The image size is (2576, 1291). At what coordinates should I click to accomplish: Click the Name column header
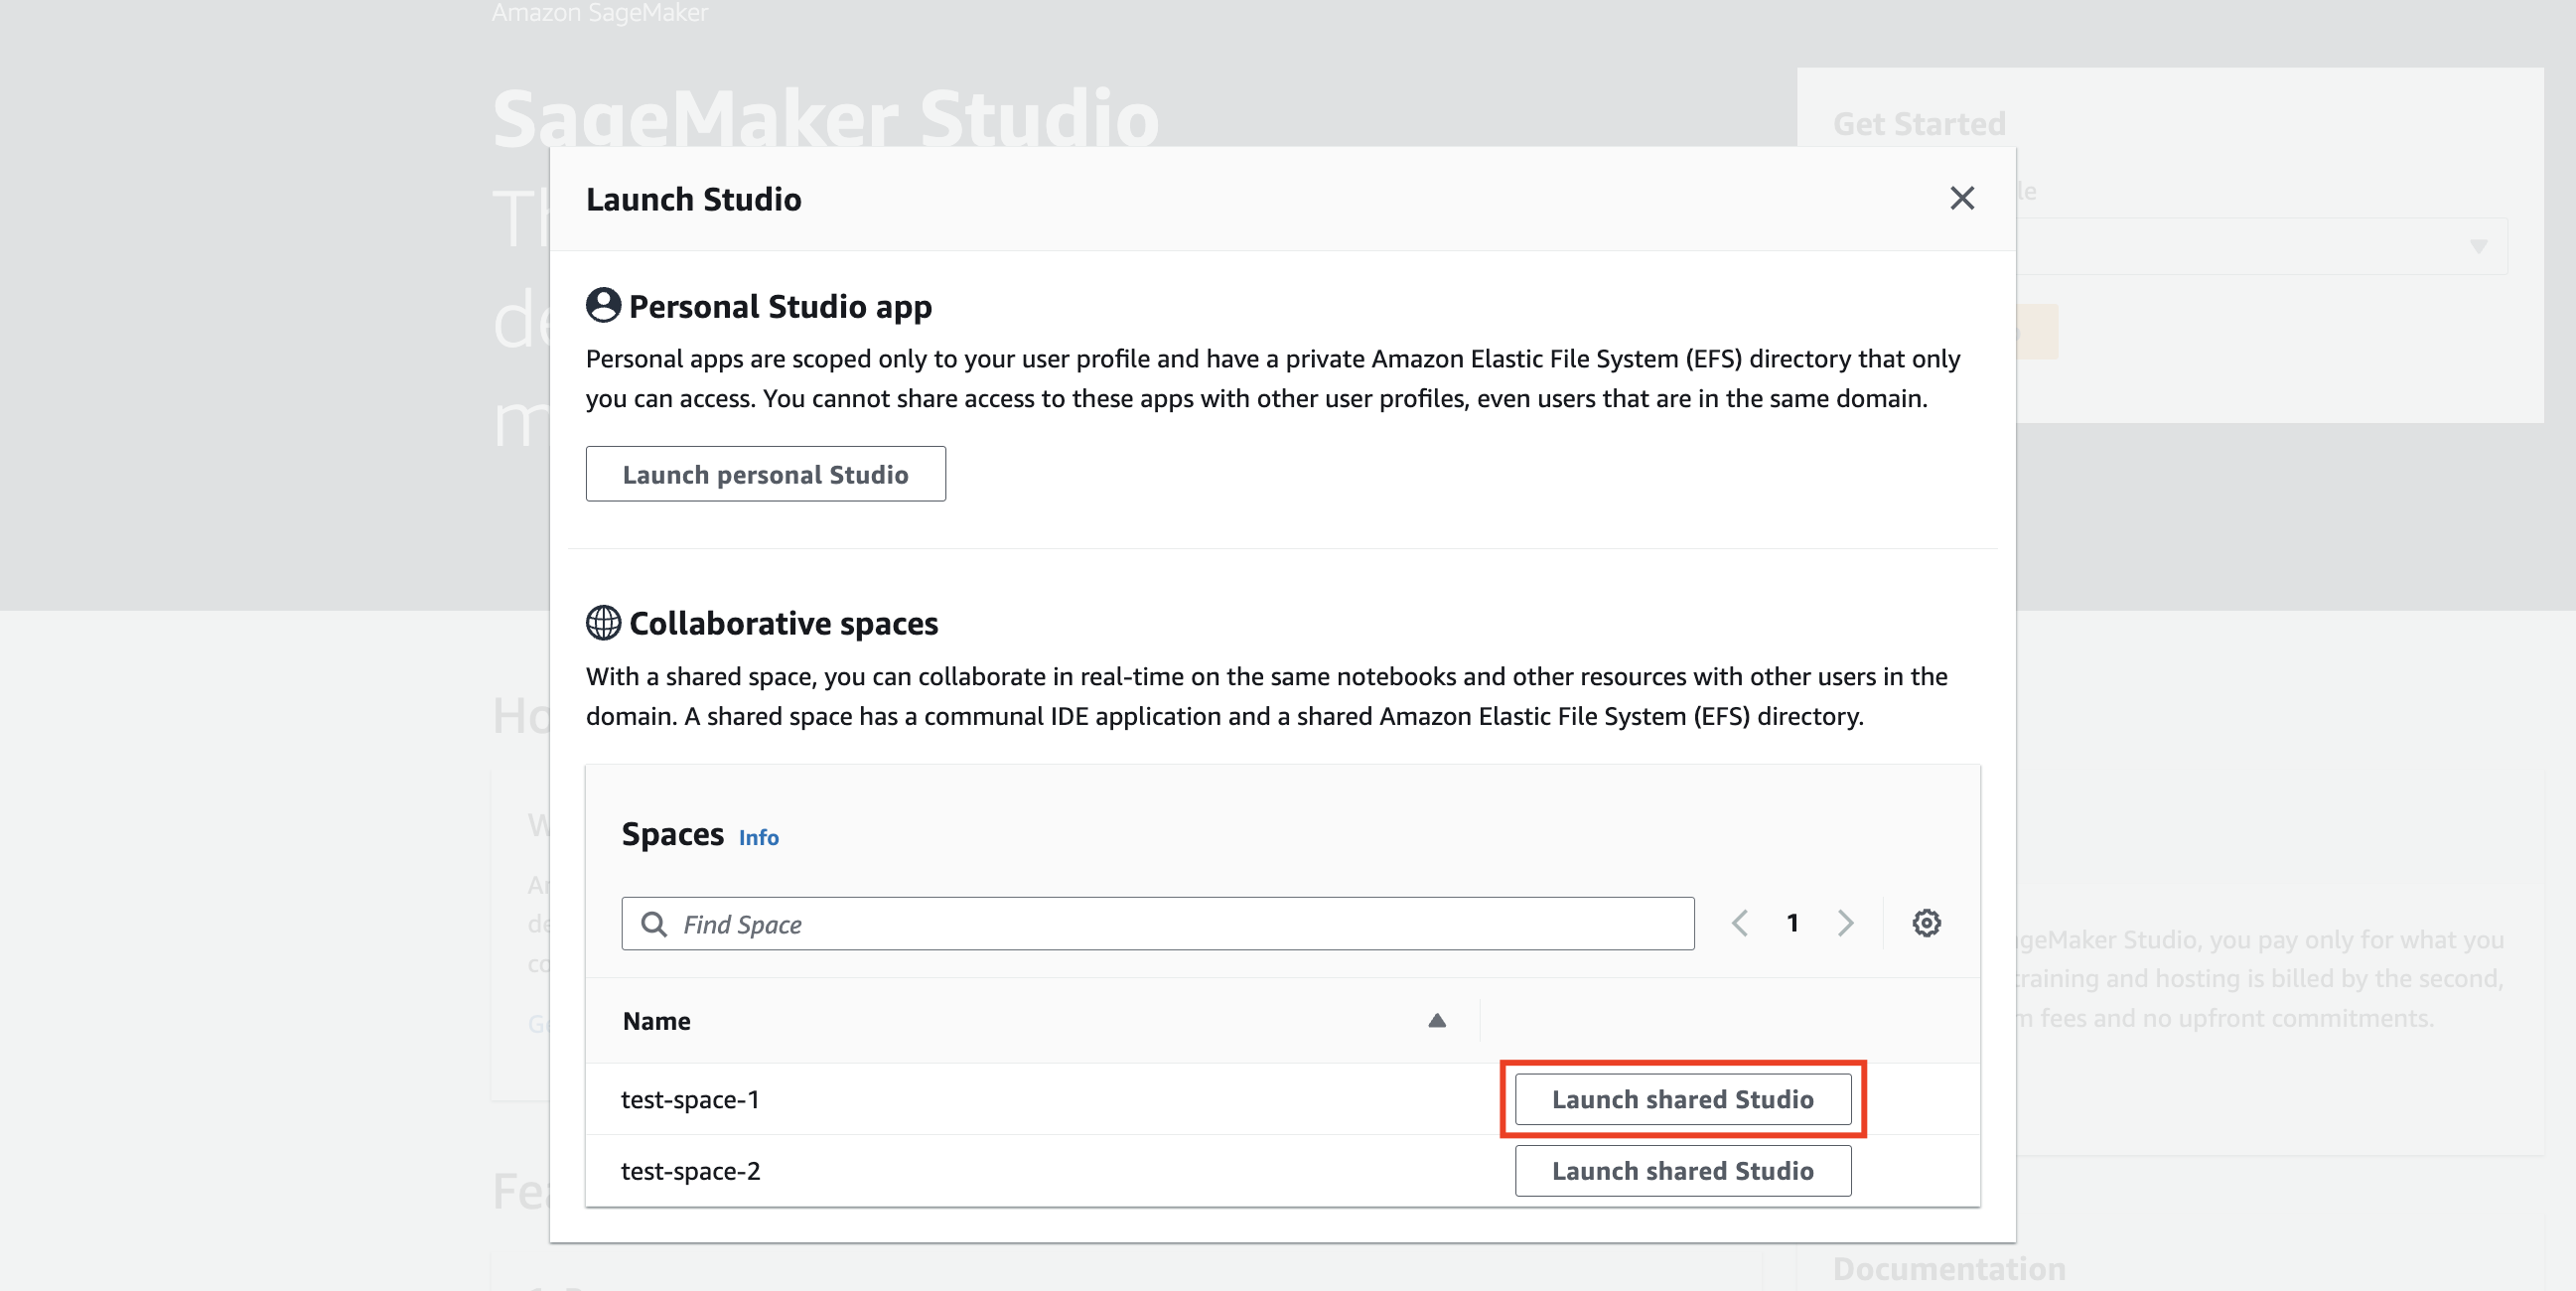click(656, 1021)
